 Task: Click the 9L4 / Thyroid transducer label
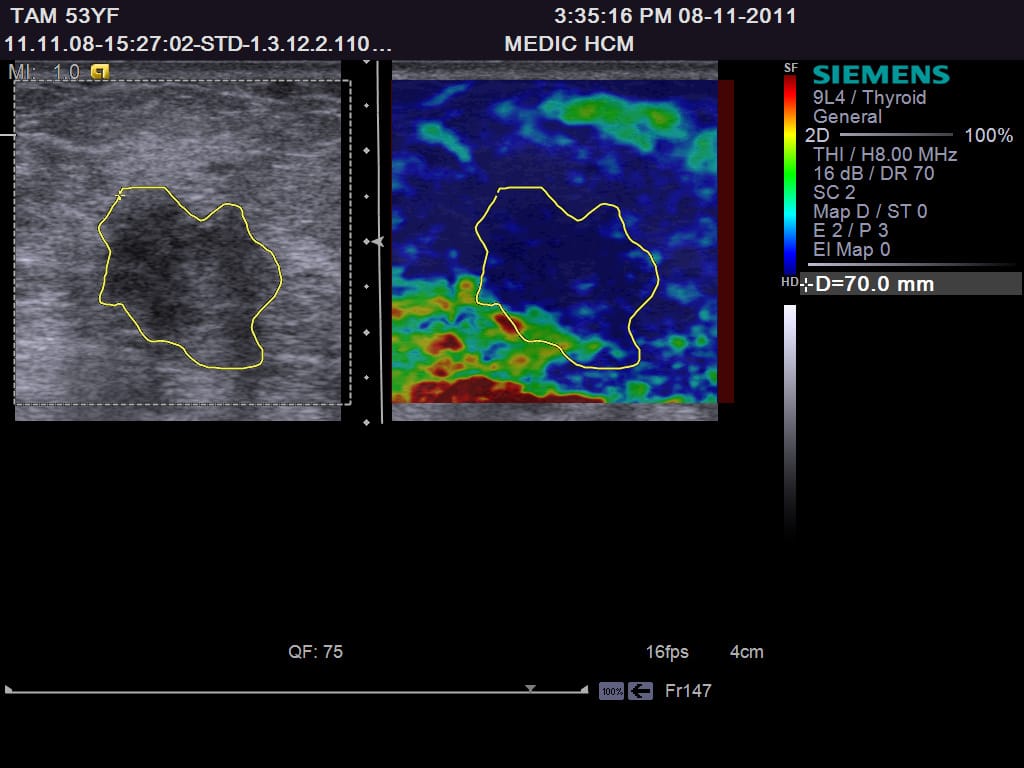(x=869, y=98)
